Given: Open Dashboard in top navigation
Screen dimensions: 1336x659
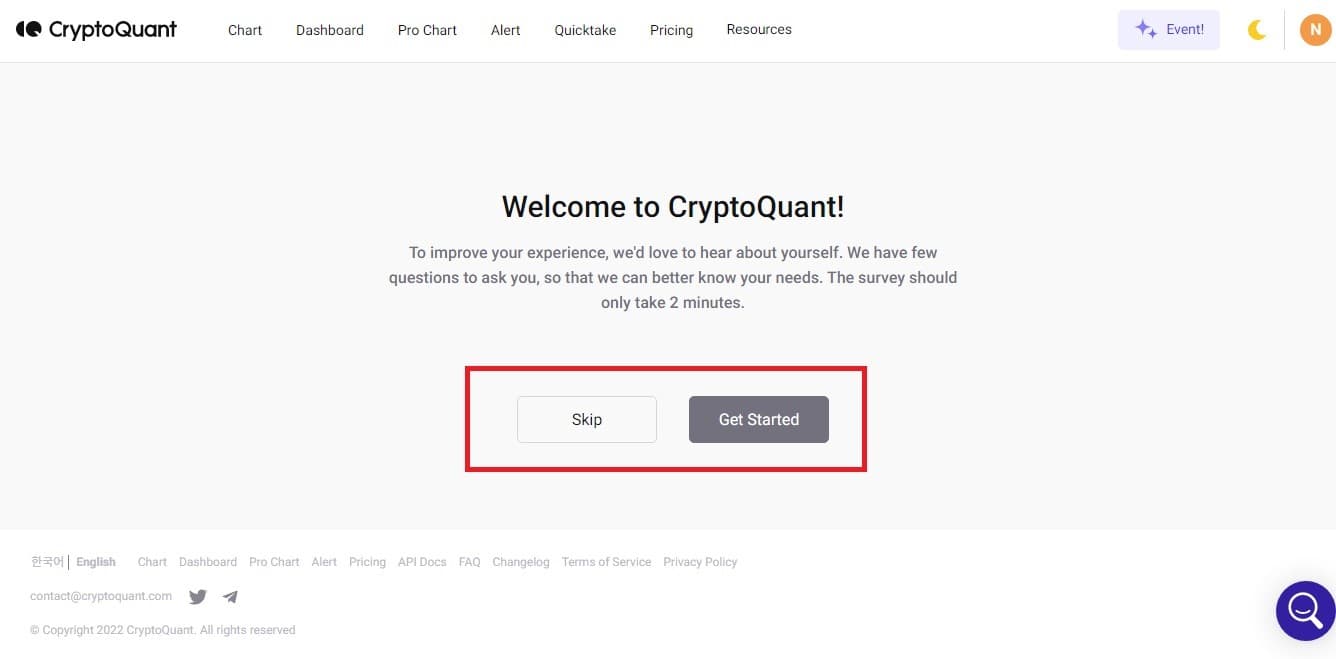Looking at the screenshot, I should tap(330, 30).
